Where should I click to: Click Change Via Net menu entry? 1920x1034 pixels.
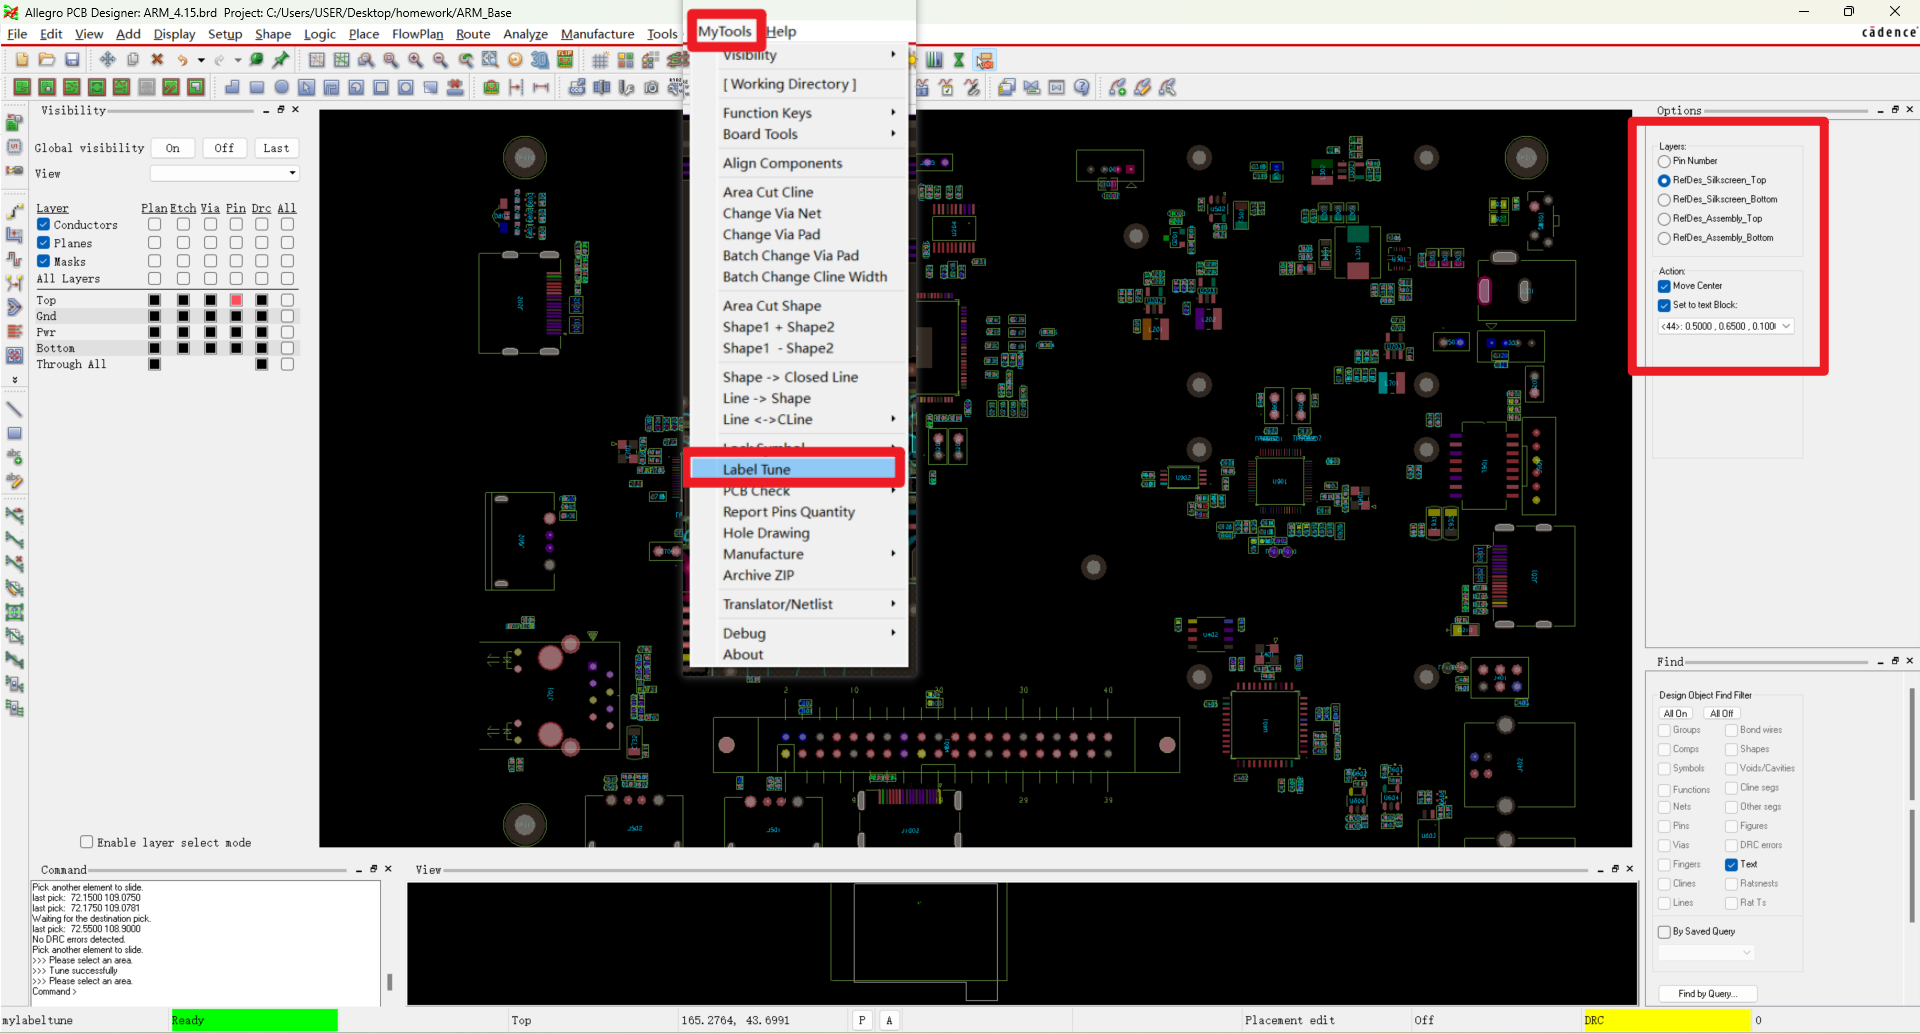pos(772,213)
